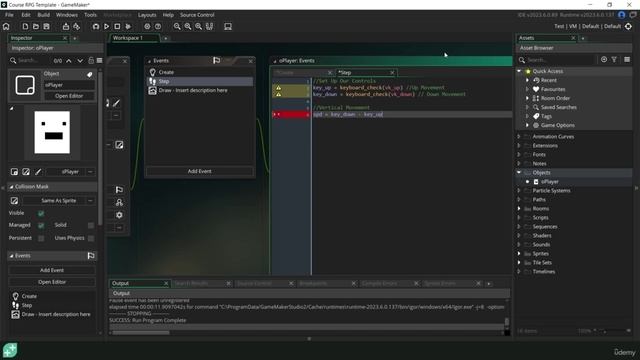The image size is (640, 360).
Task: Clean the build cache icon
Action: [x=128, y=27]
